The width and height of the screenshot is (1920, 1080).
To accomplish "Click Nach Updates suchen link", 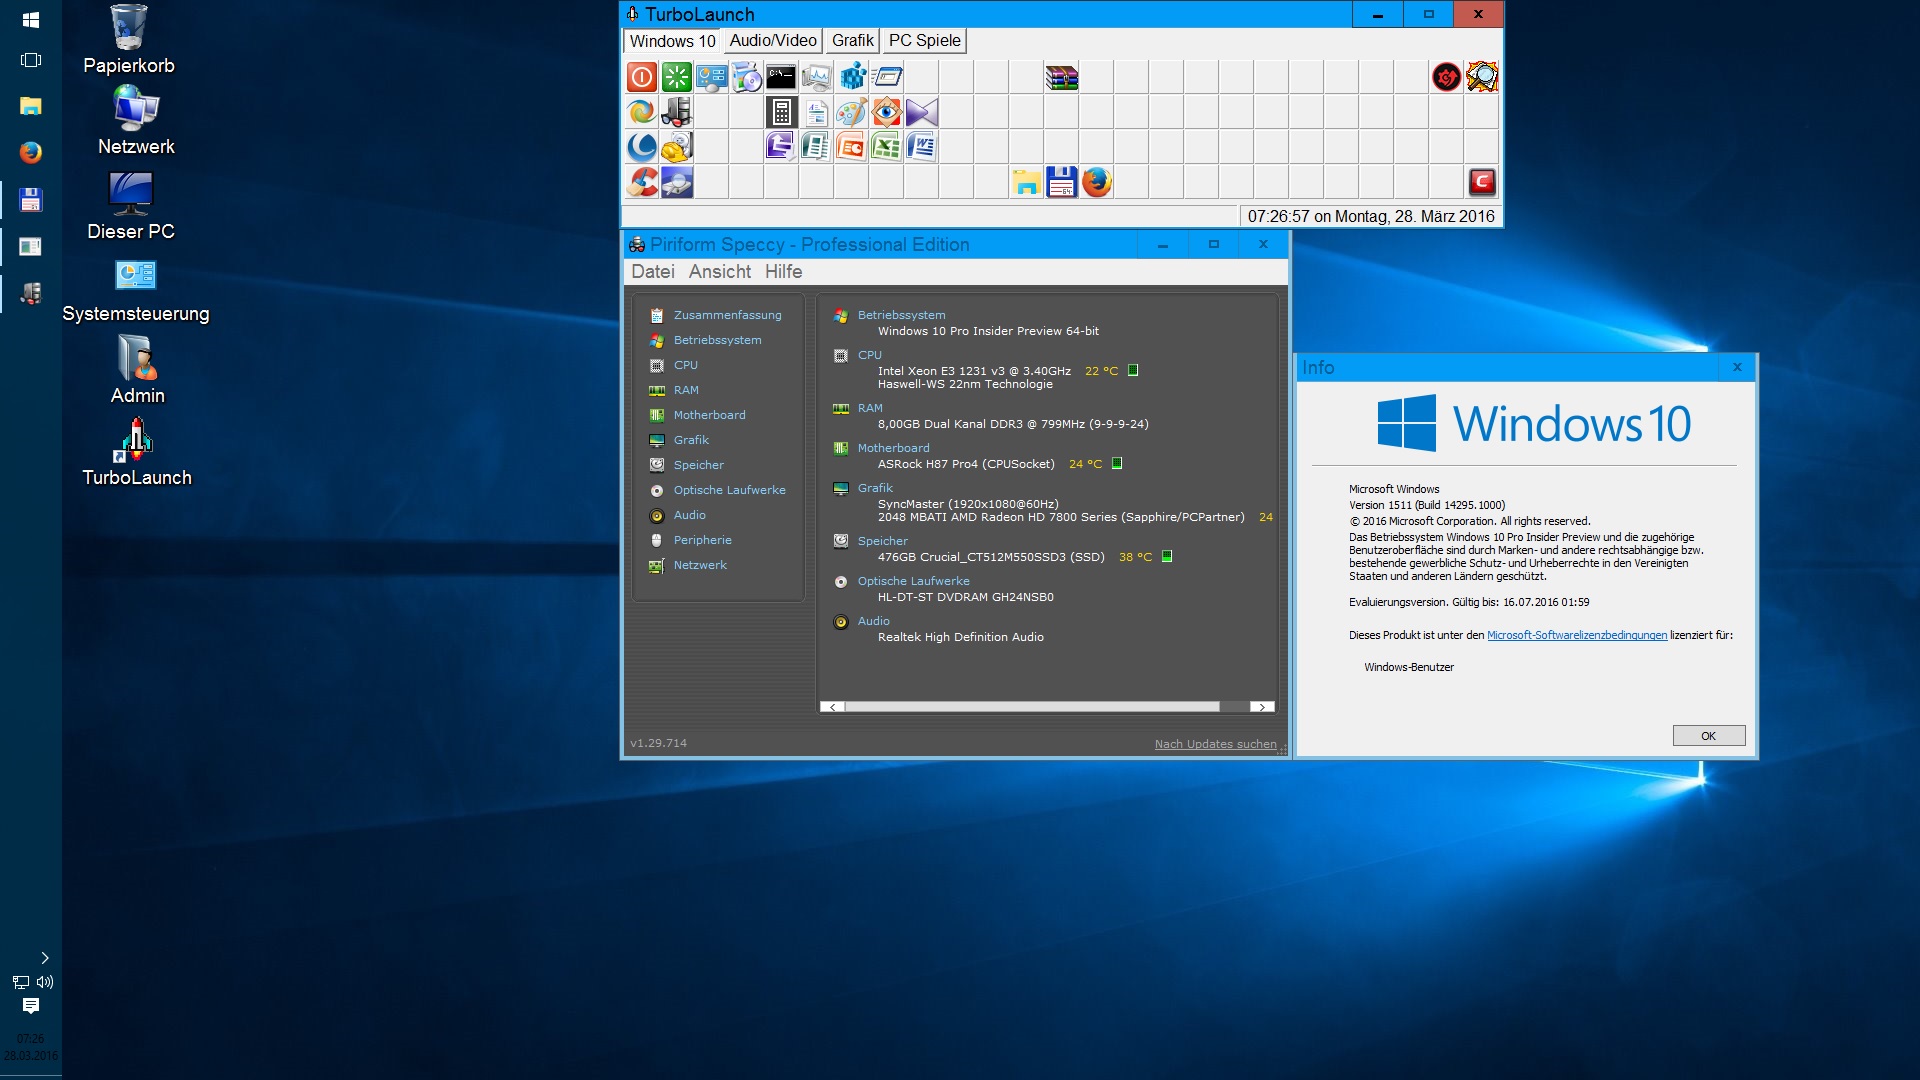I will tap(1215, 744).
